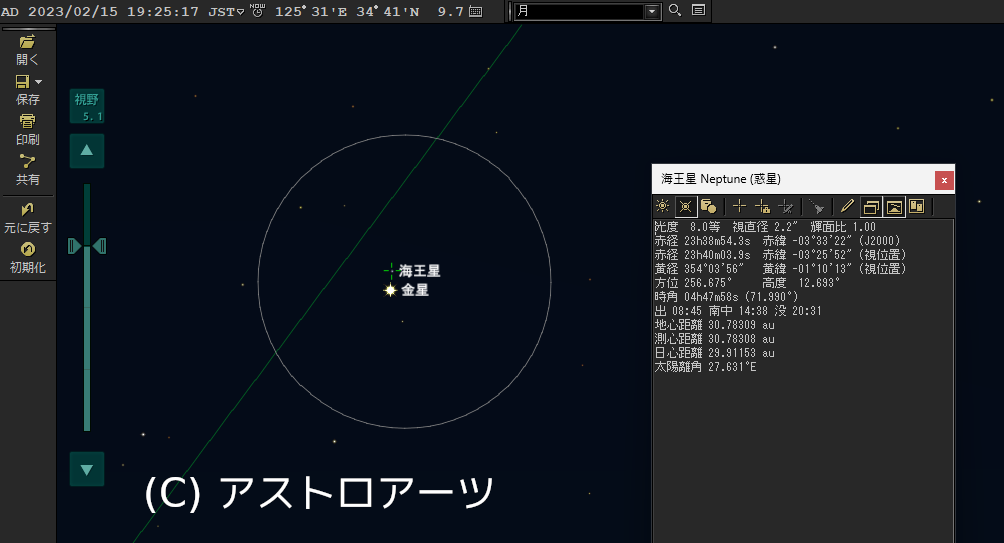Click the crosshair with lock icon

762,206
